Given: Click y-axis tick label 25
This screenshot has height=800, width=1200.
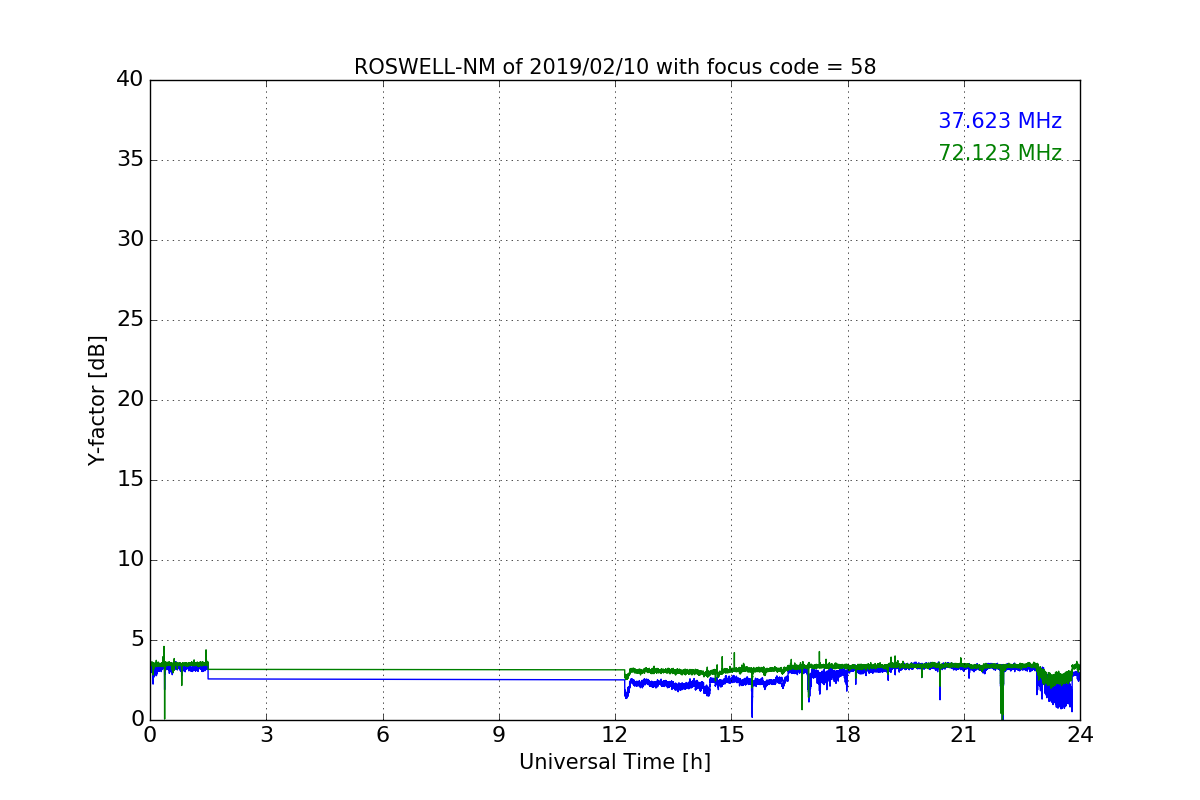Looking at the screenshot, I should (130, 320).
